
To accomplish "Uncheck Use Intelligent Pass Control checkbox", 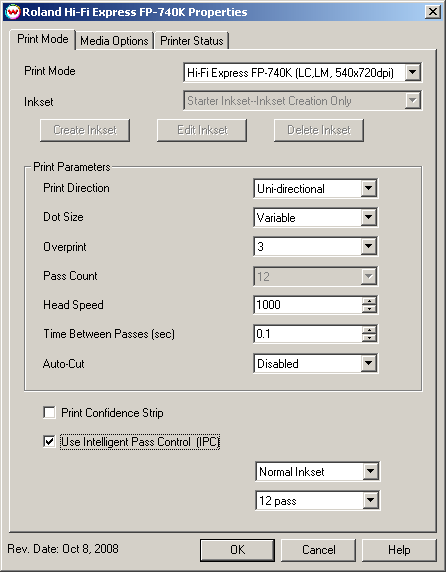I will pos(49,442).
